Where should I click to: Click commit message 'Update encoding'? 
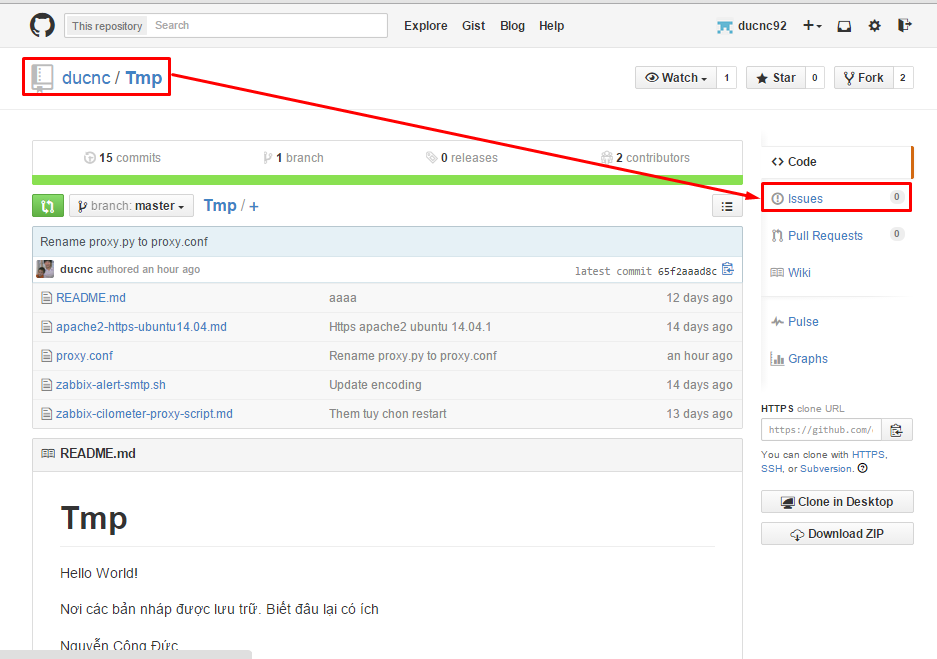click(x=375, y=385)
